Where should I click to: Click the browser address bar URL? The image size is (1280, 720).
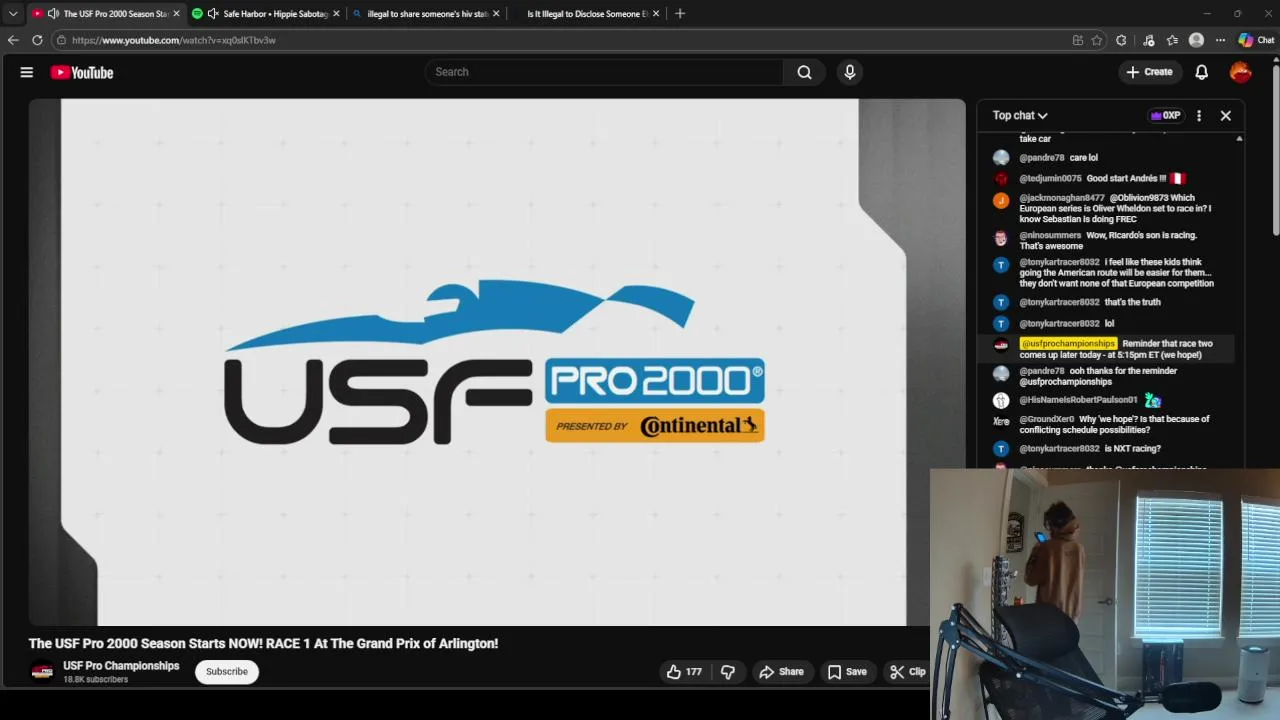(x=173, y=40)
